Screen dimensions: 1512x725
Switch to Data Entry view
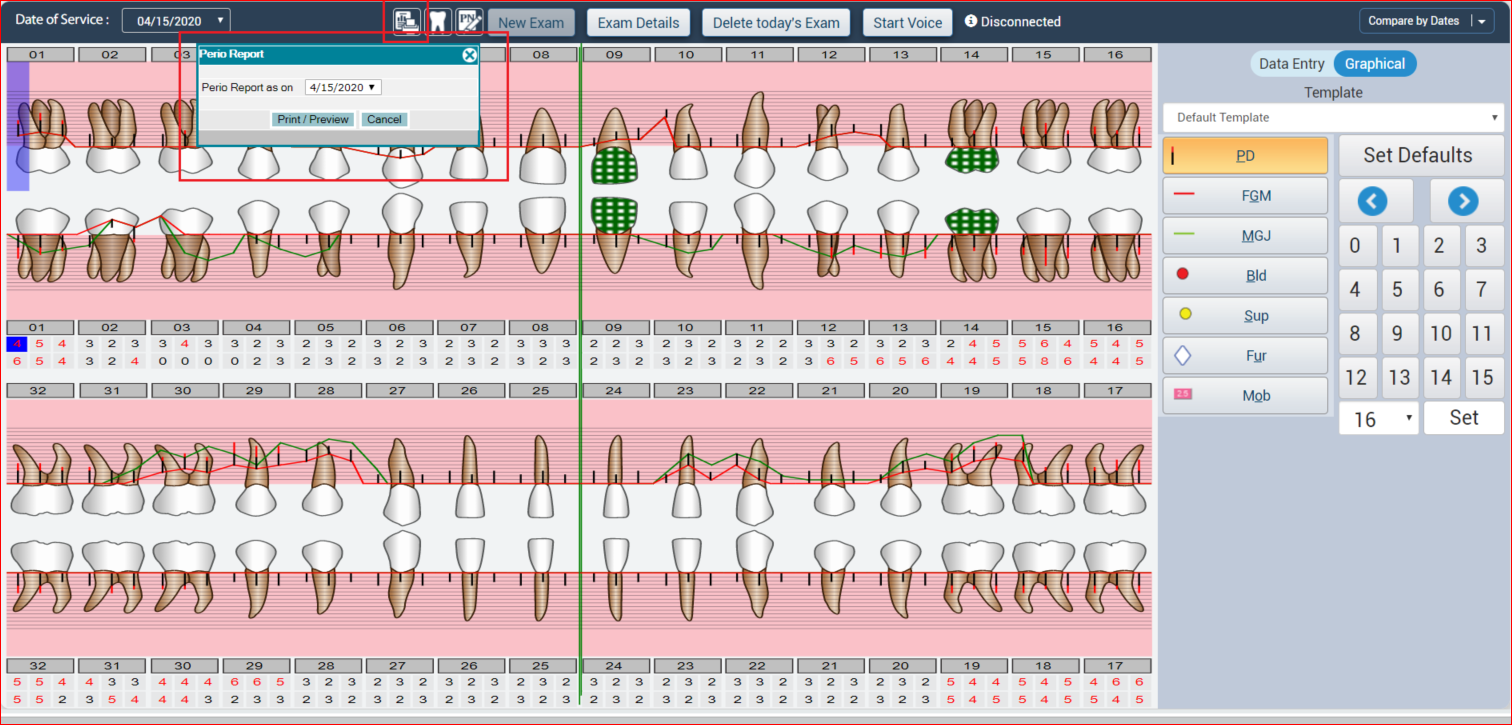pos(1291,64)
